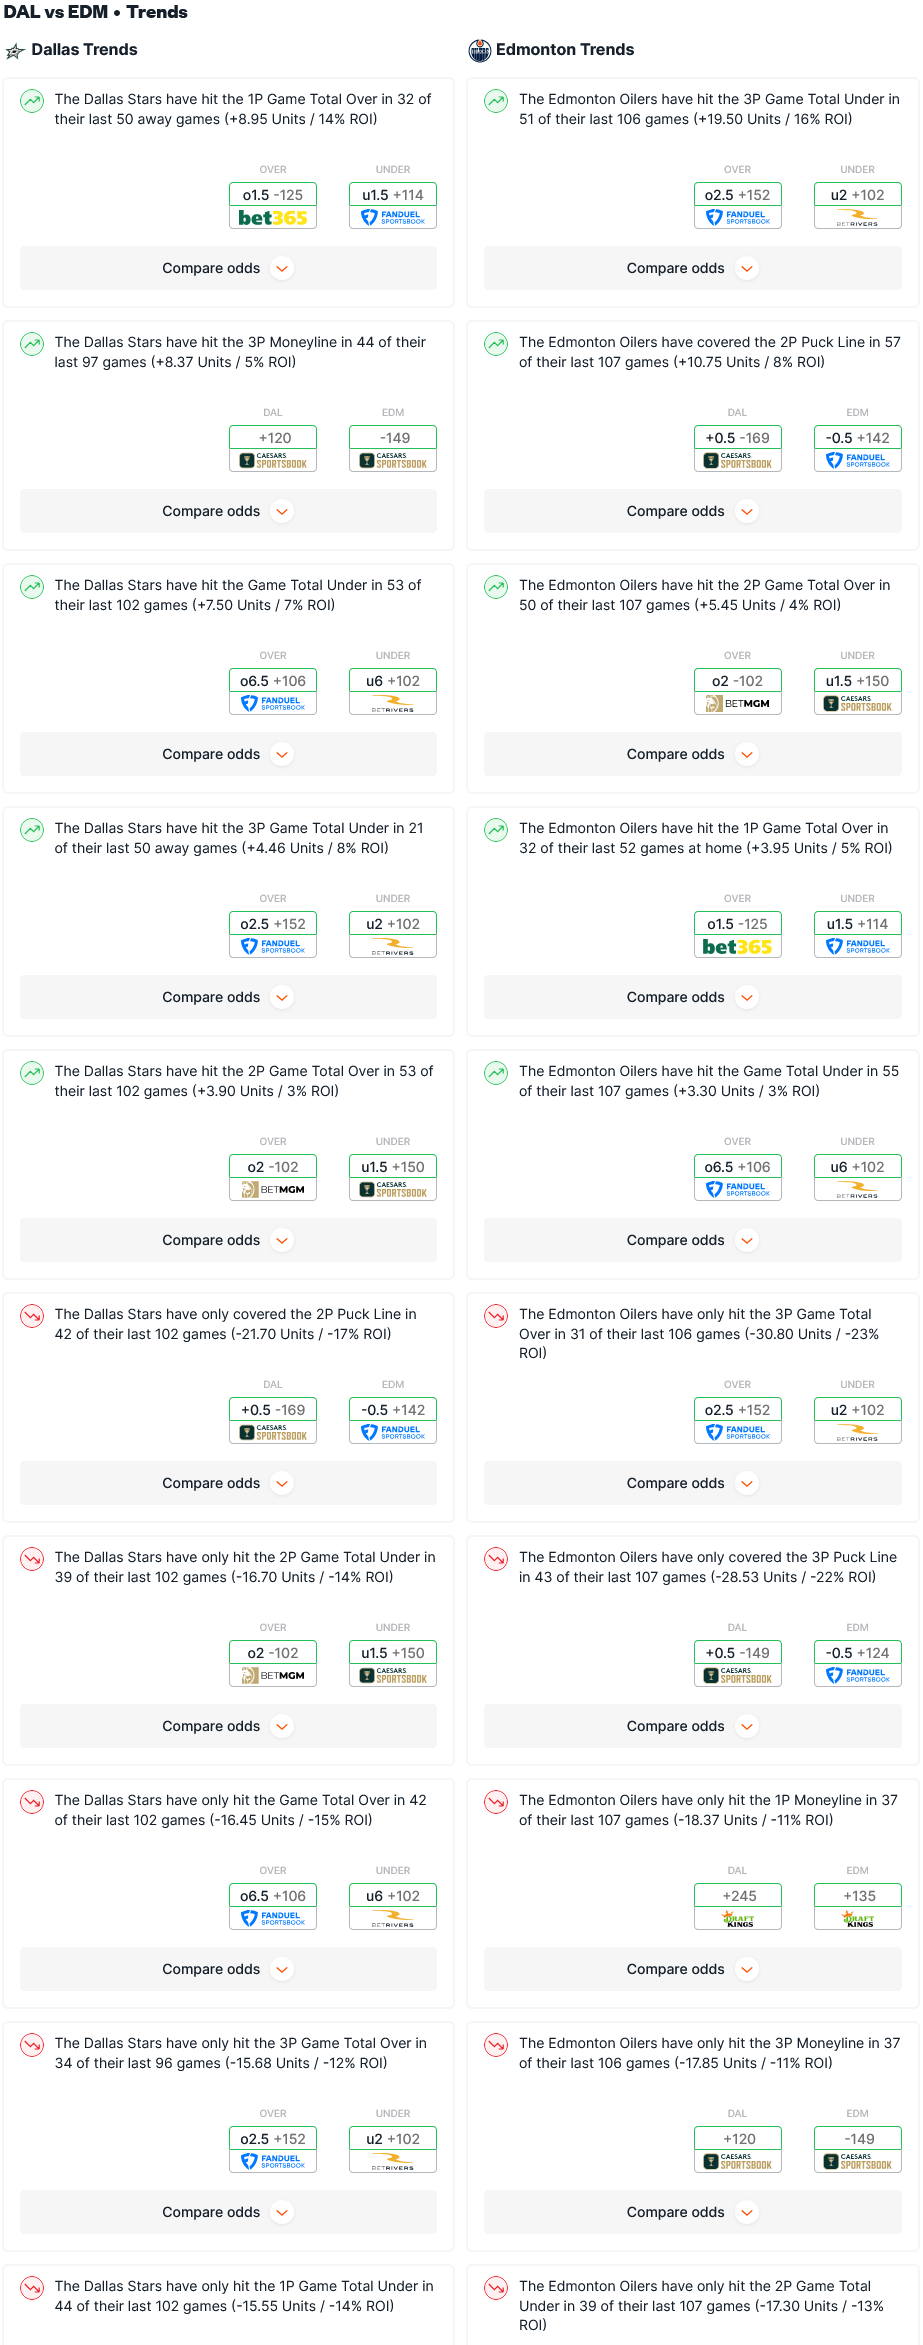Click red trend-down icon on Edmonton 1P Moneyline card
The width and height of the screenshot is (923, 2345).
tap(496, 1802)
